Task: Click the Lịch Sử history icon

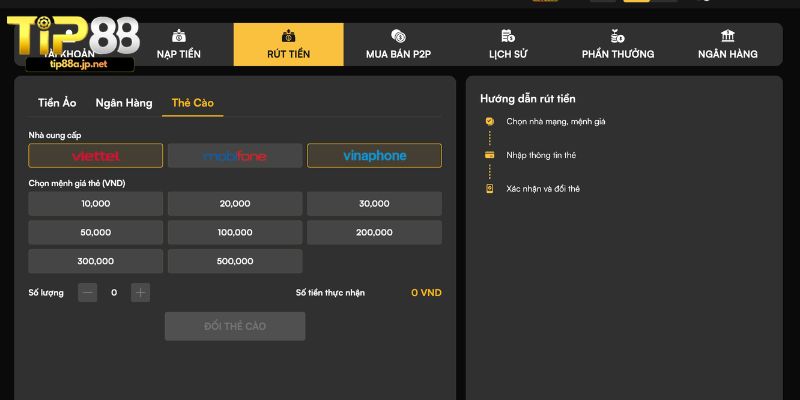Action: (508, 36)
